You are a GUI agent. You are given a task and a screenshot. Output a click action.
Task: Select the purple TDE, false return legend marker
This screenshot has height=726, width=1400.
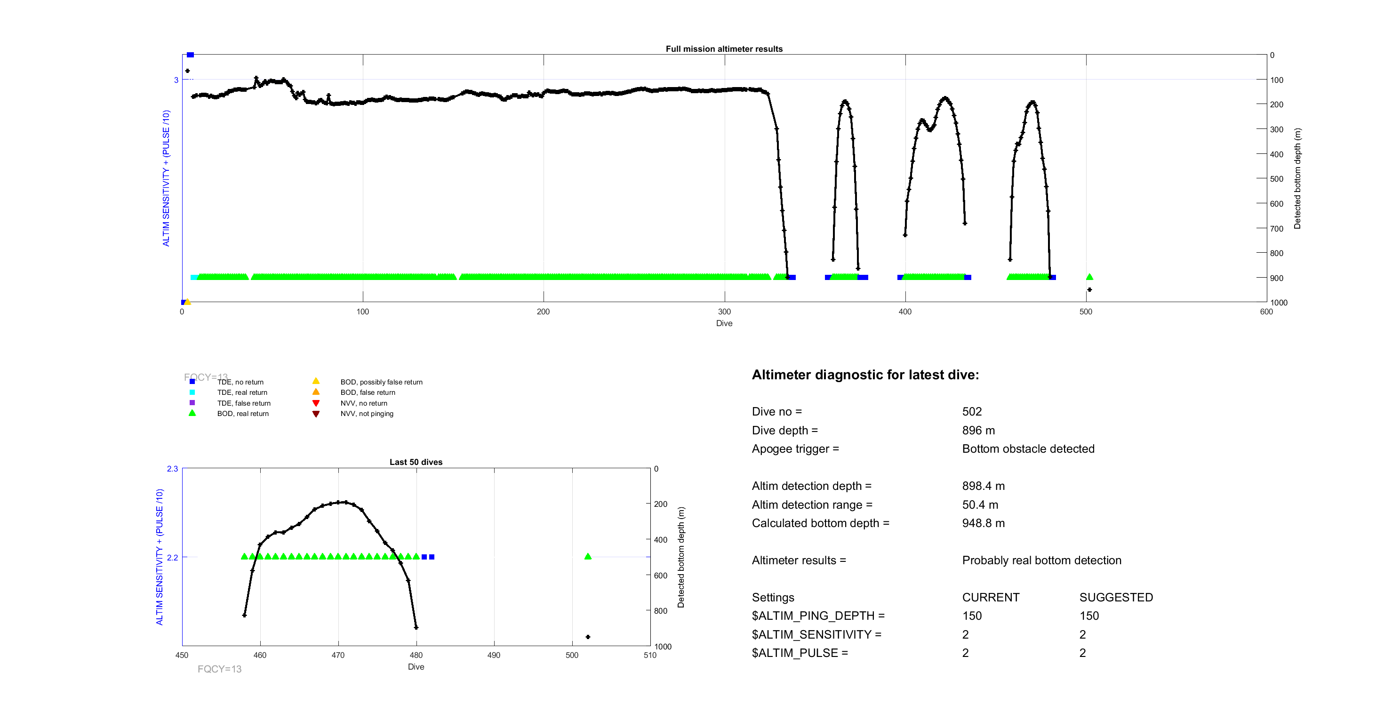[193, 403]
